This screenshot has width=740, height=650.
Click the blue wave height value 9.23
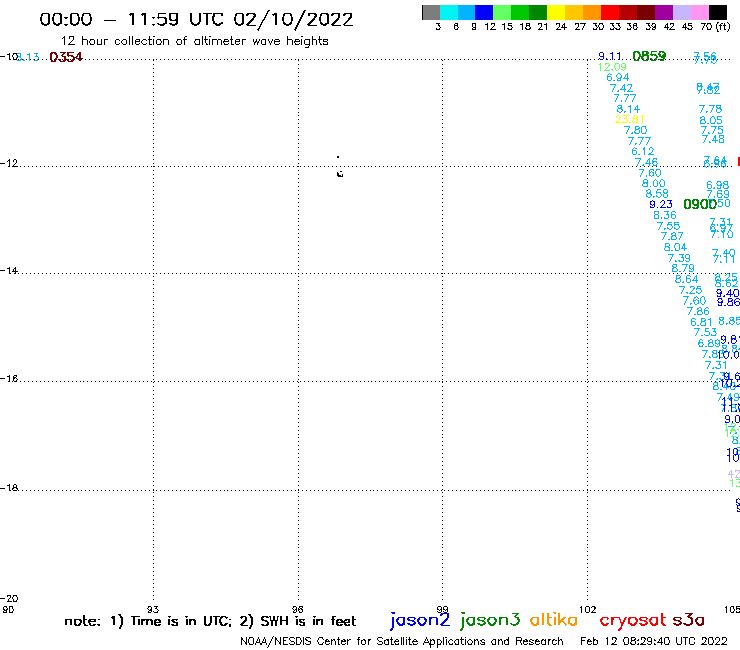[661, 204]
